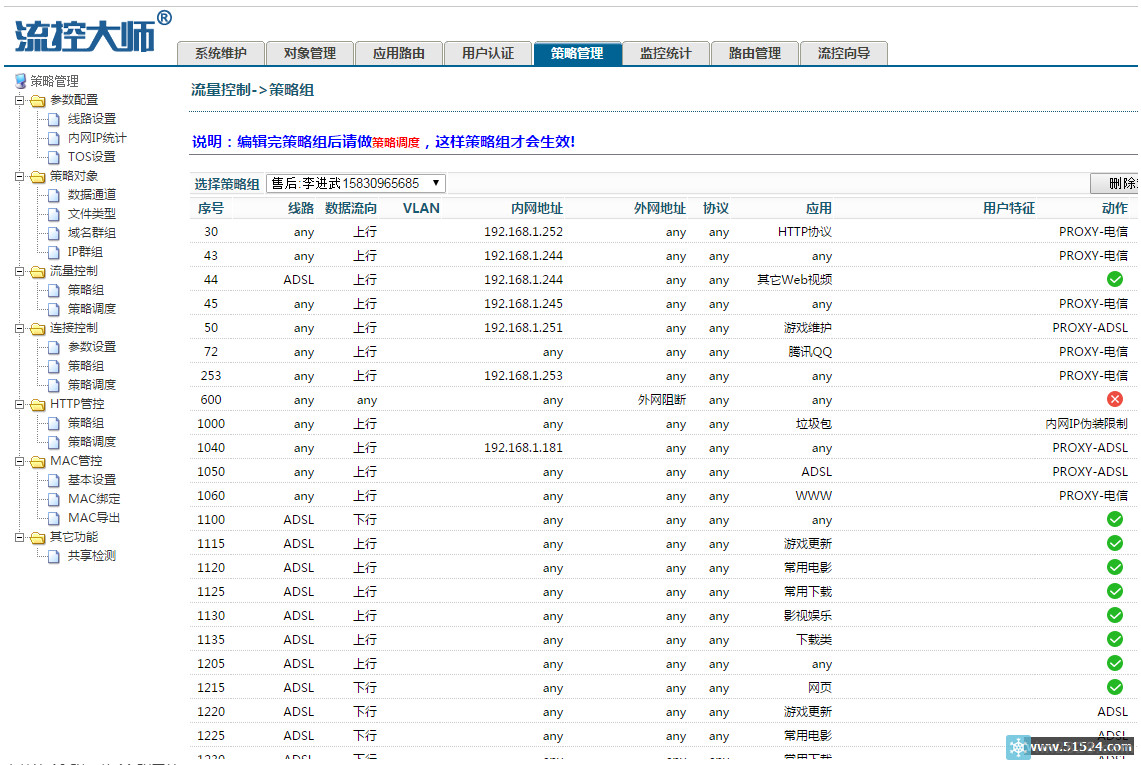This screenshot has width=1141, height=765.
Task: Open 策略调度 under HTTP管控
Action: click(x=92, y=442)
